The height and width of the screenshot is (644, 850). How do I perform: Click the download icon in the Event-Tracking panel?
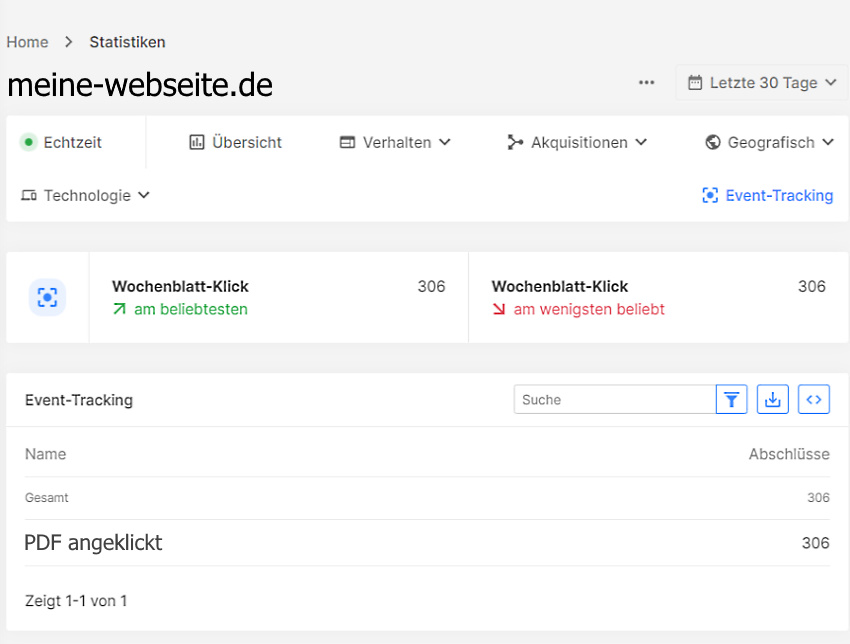[772, 399]
